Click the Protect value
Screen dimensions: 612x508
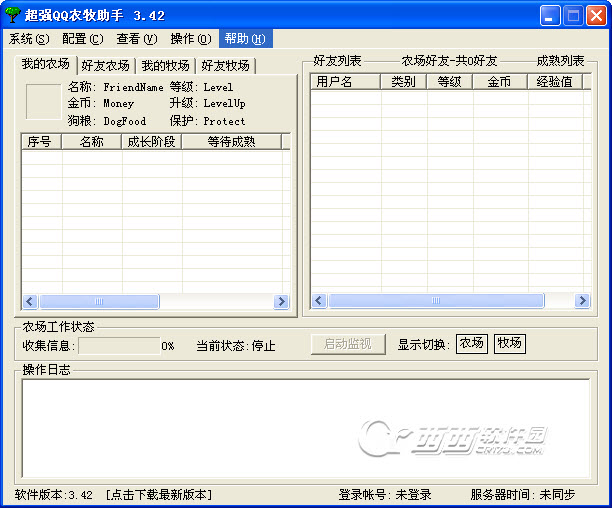coord(224,121)
